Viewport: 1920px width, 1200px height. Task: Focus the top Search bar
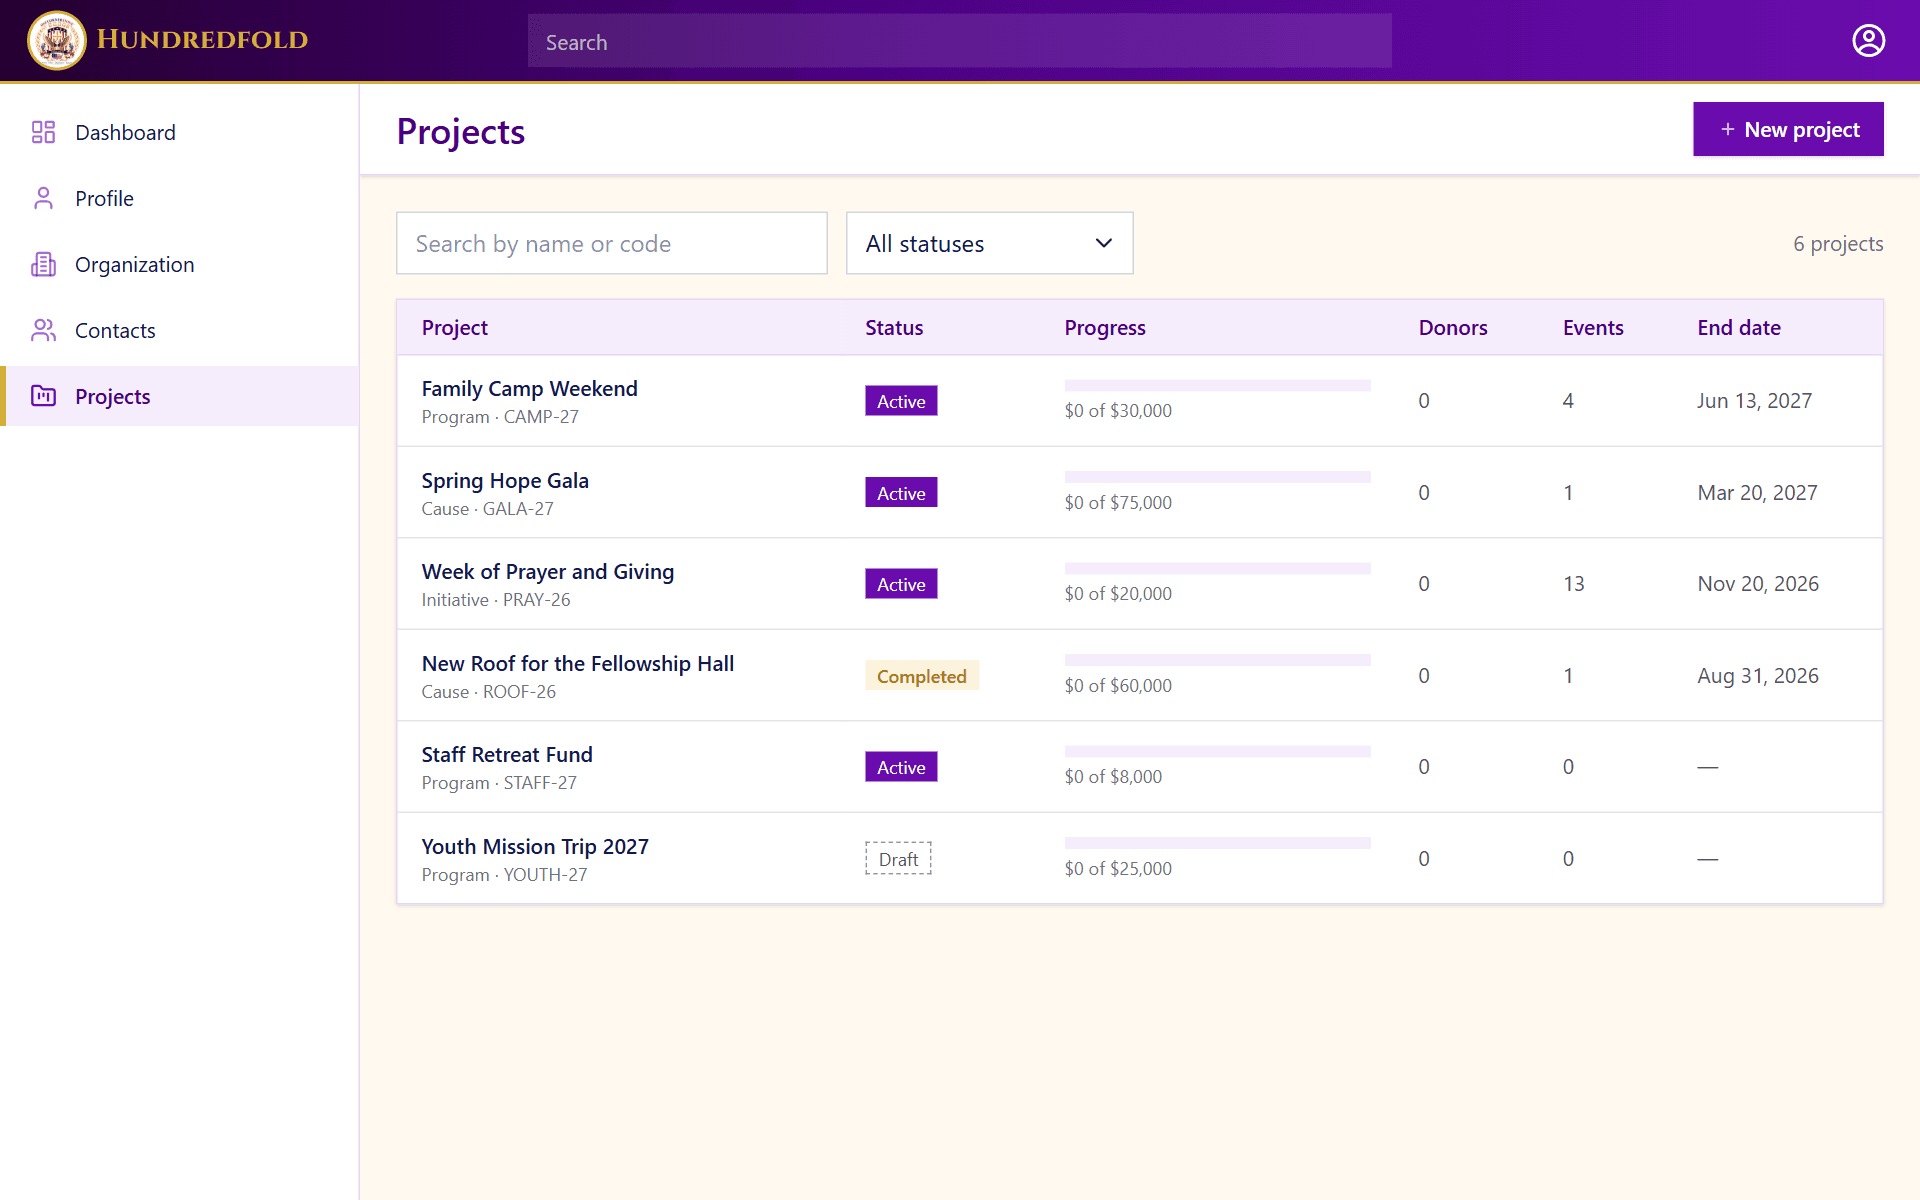pos(960,41)
